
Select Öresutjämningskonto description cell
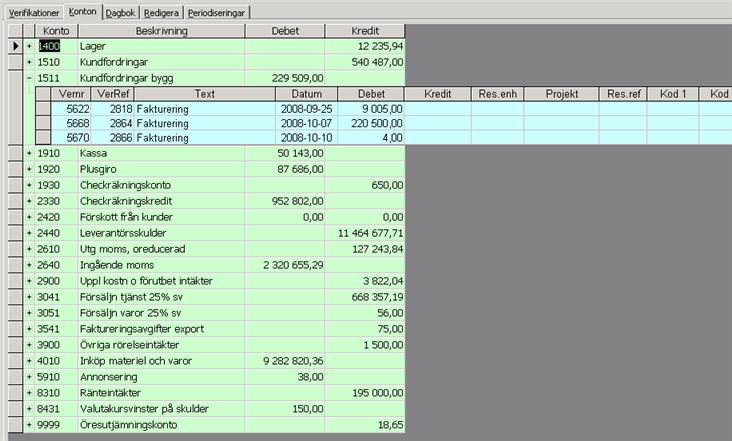162,425
